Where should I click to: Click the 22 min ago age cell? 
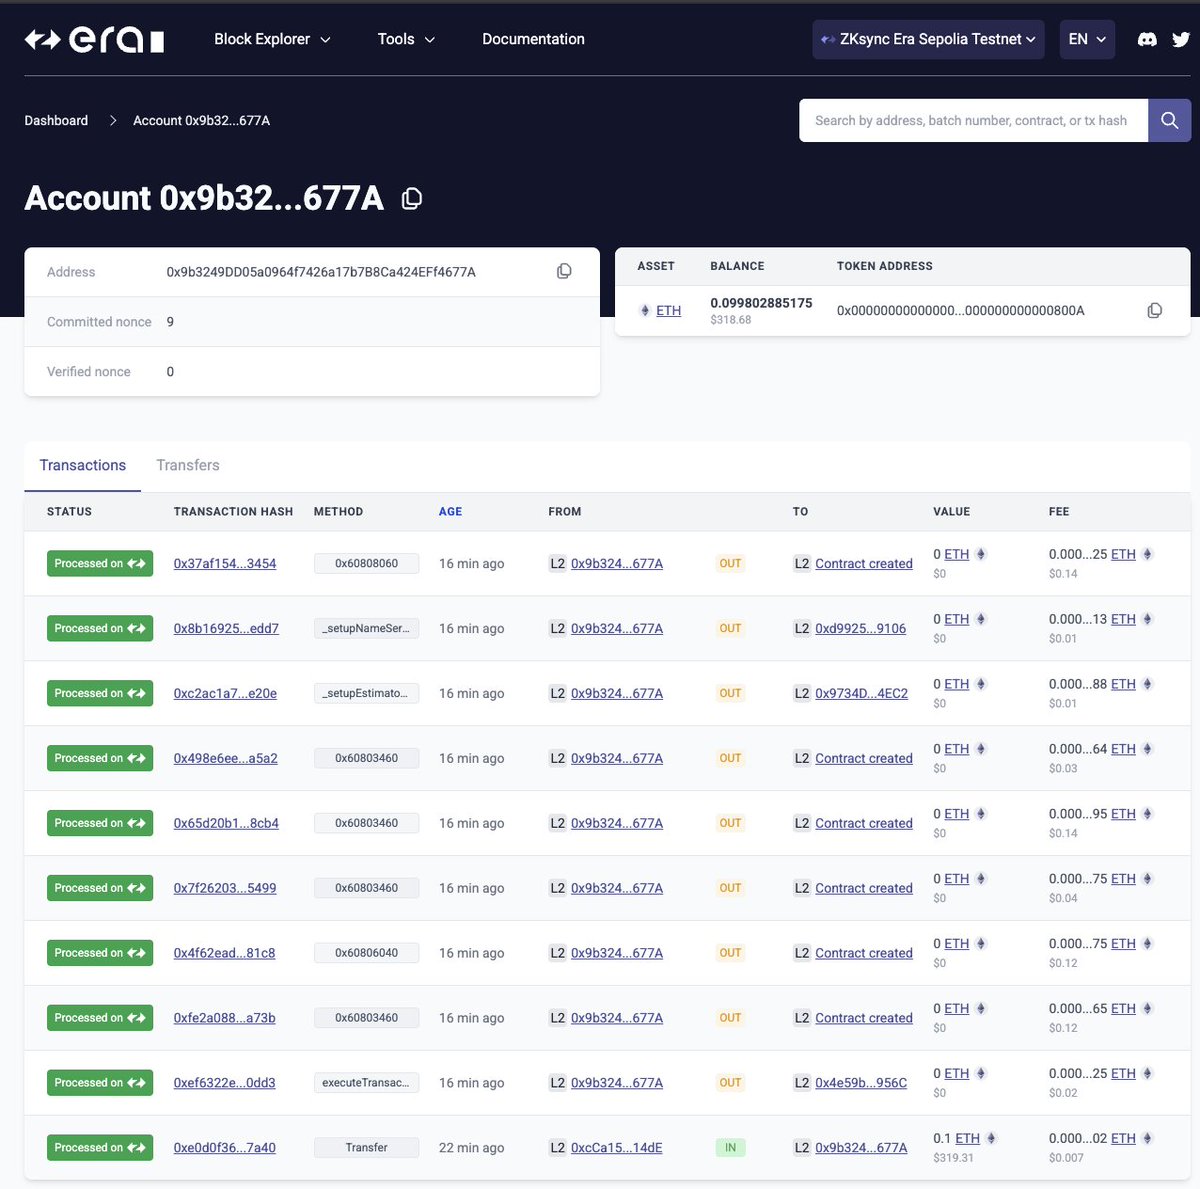tap(472, 1148)
